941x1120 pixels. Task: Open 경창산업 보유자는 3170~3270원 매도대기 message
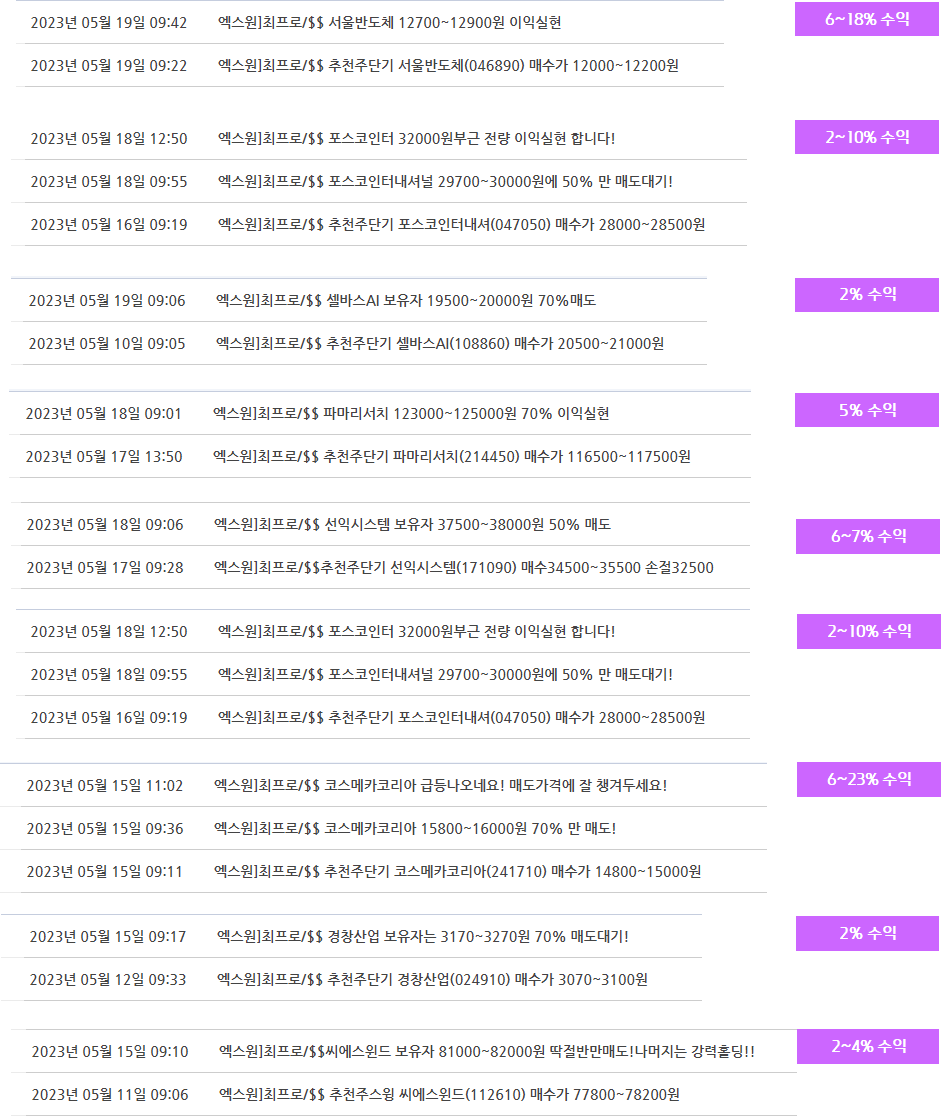tap(422, 936)
